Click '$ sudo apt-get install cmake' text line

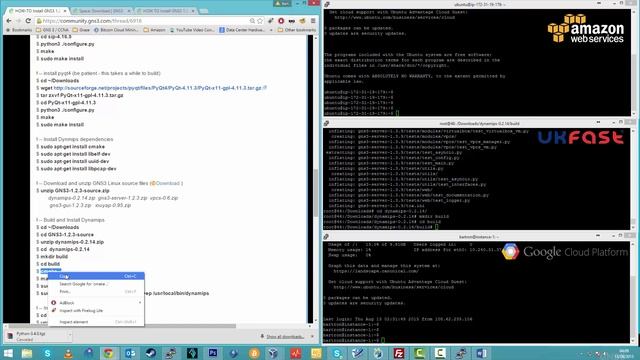pyautogui.click(x=71, y=147)
